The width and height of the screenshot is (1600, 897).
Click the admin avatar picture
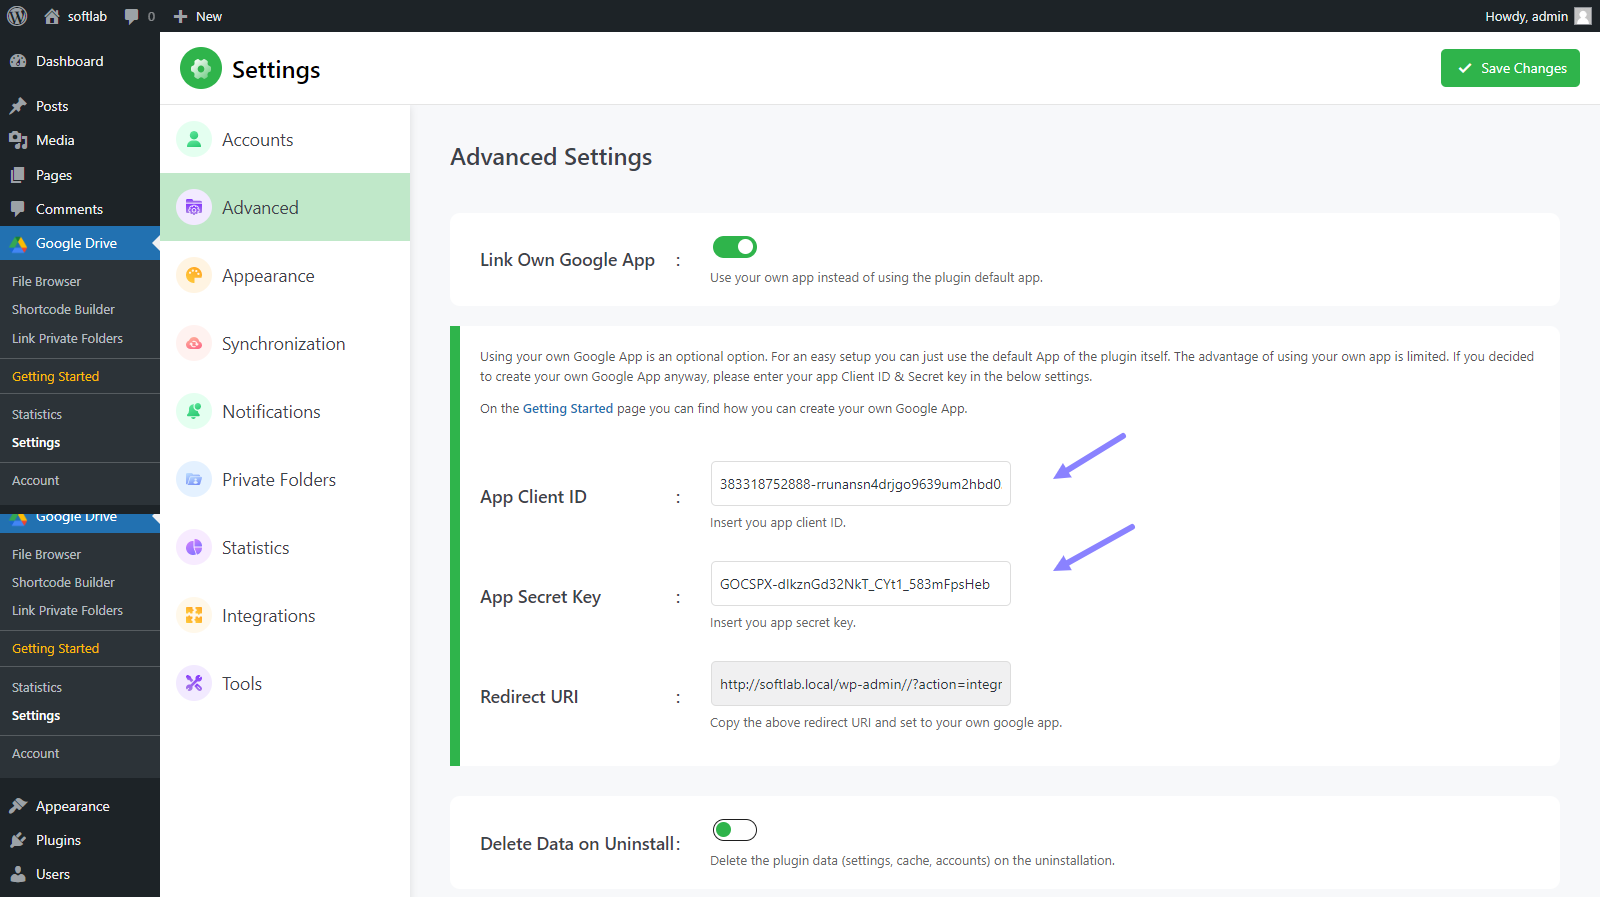click(x=1583, y=16)
